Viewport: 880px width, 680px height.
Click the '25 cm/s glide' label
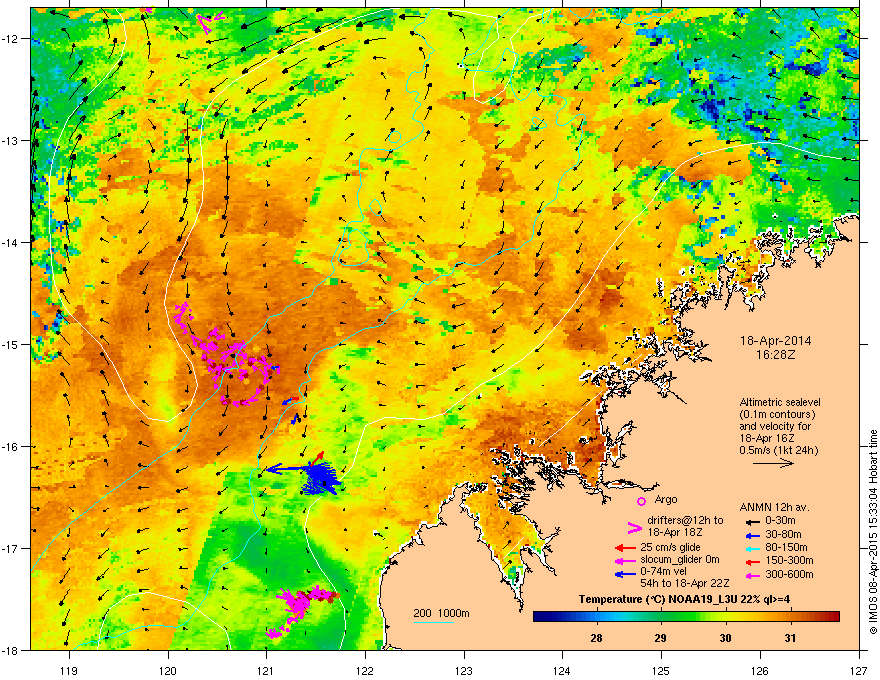[x=670, y=547]
